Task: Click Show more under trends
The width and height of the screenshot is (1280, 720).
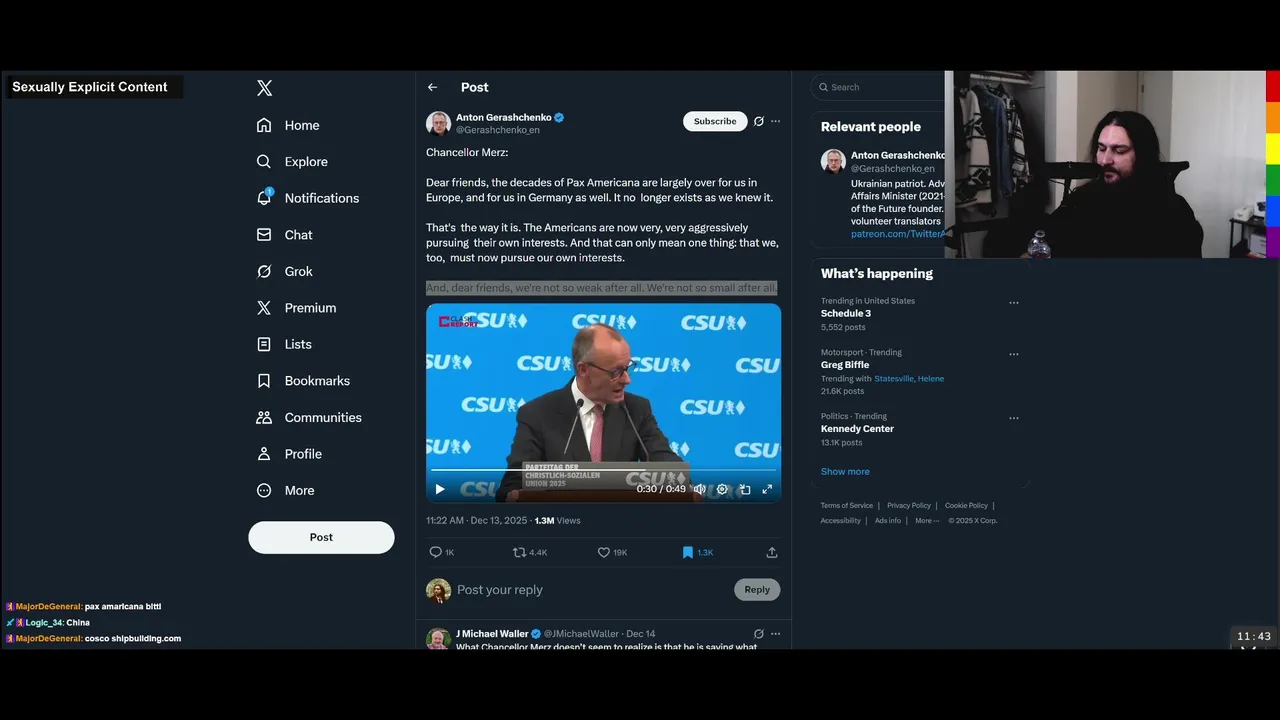Action: click(x=845, y=471)
